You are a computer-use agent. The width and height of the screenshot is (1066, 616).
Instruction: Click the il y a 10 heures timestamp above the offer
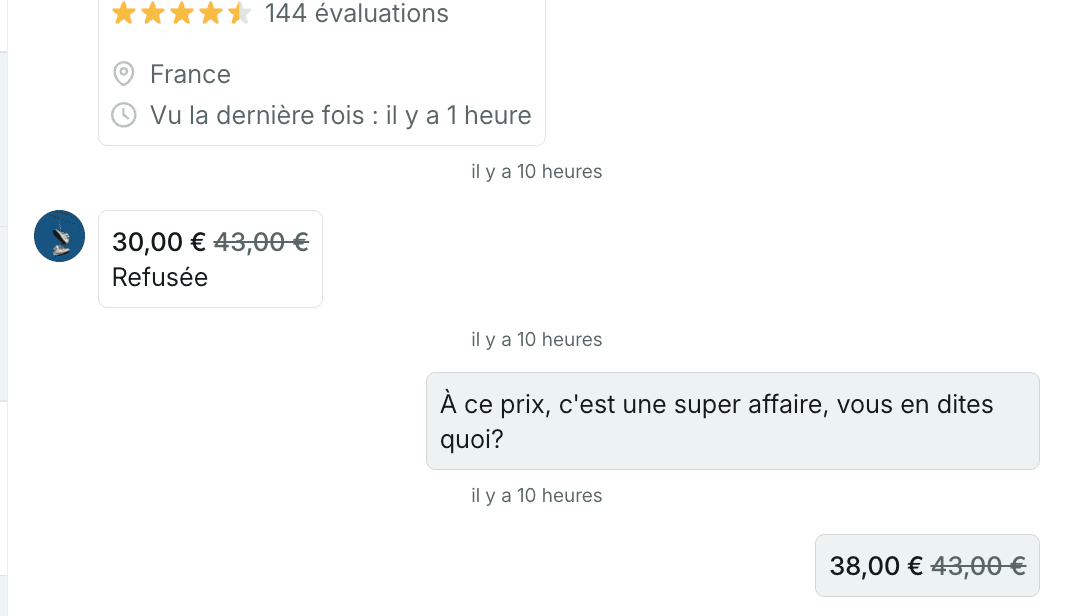(536, 171)
